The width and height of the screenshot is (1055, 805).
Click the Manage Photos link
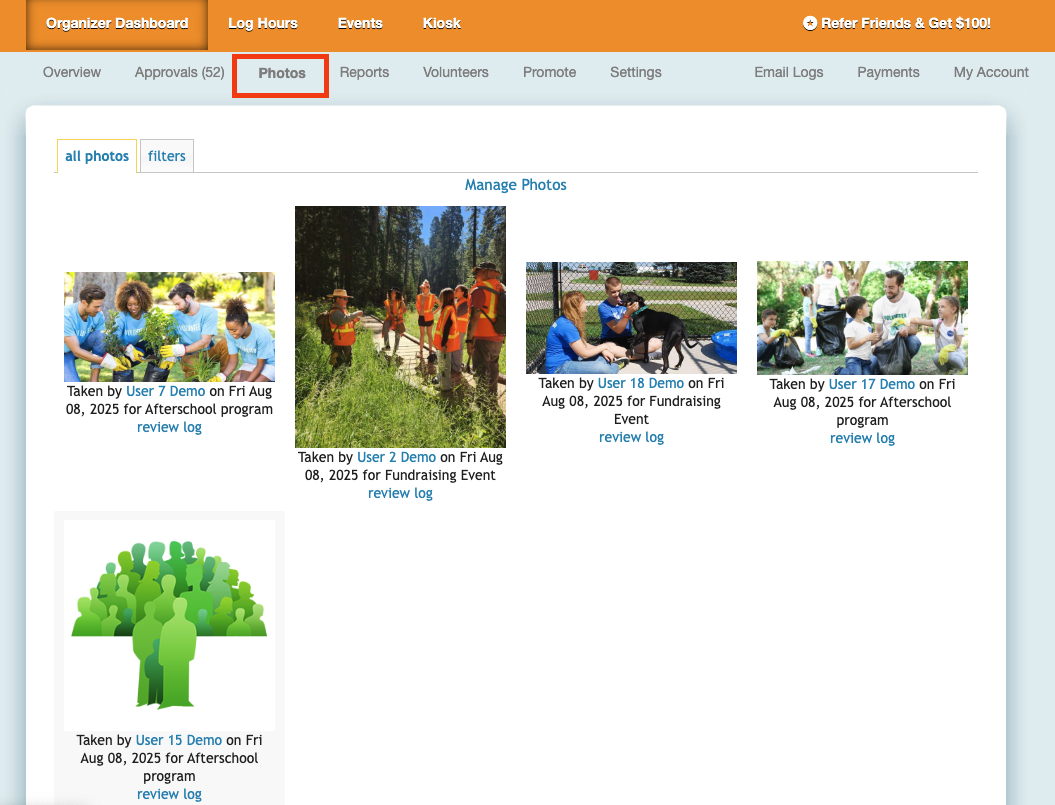pos(515,185)
